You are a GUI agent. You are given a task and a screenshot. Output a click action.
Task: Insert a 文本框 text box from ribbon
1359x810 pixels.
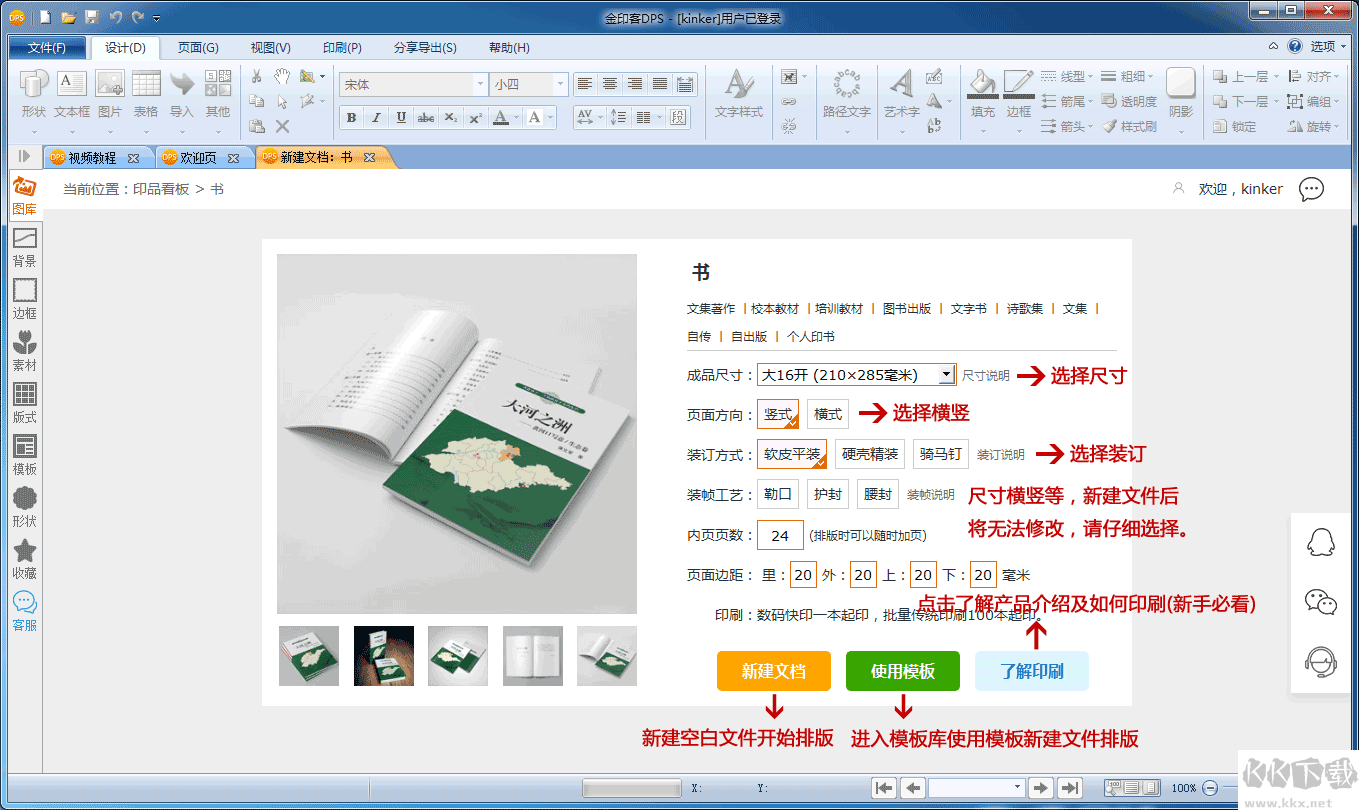(x=72, y=95)
